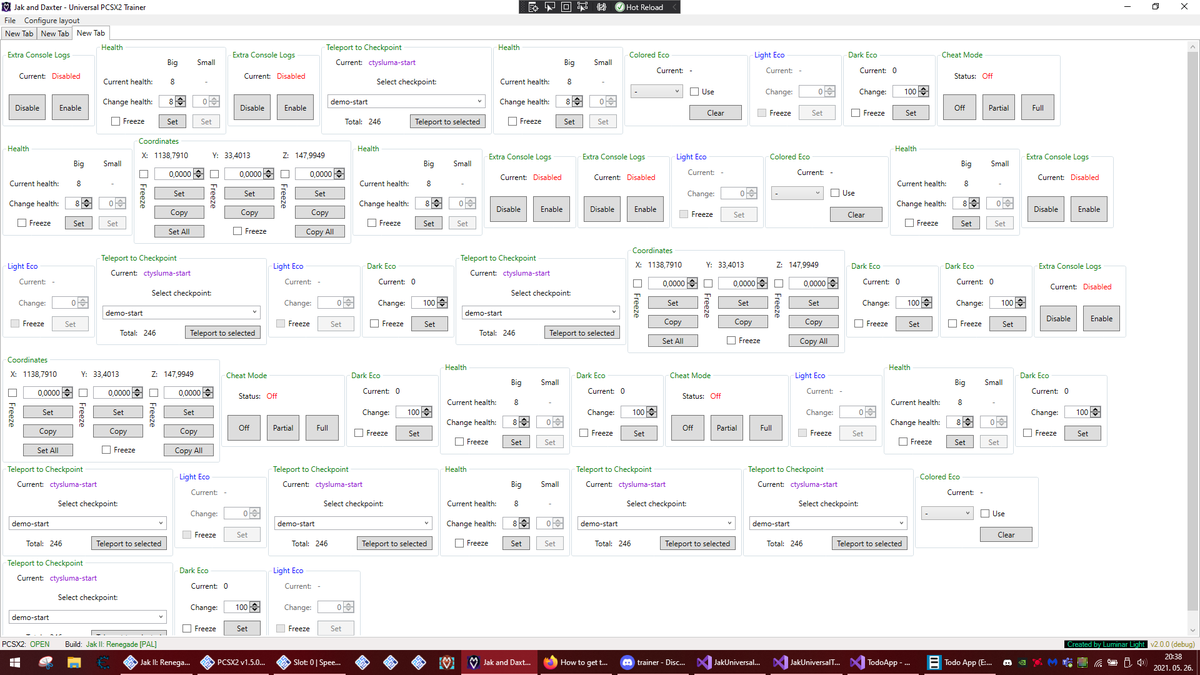Click the Microsoft Teams tray icon

click(1069, 662)
